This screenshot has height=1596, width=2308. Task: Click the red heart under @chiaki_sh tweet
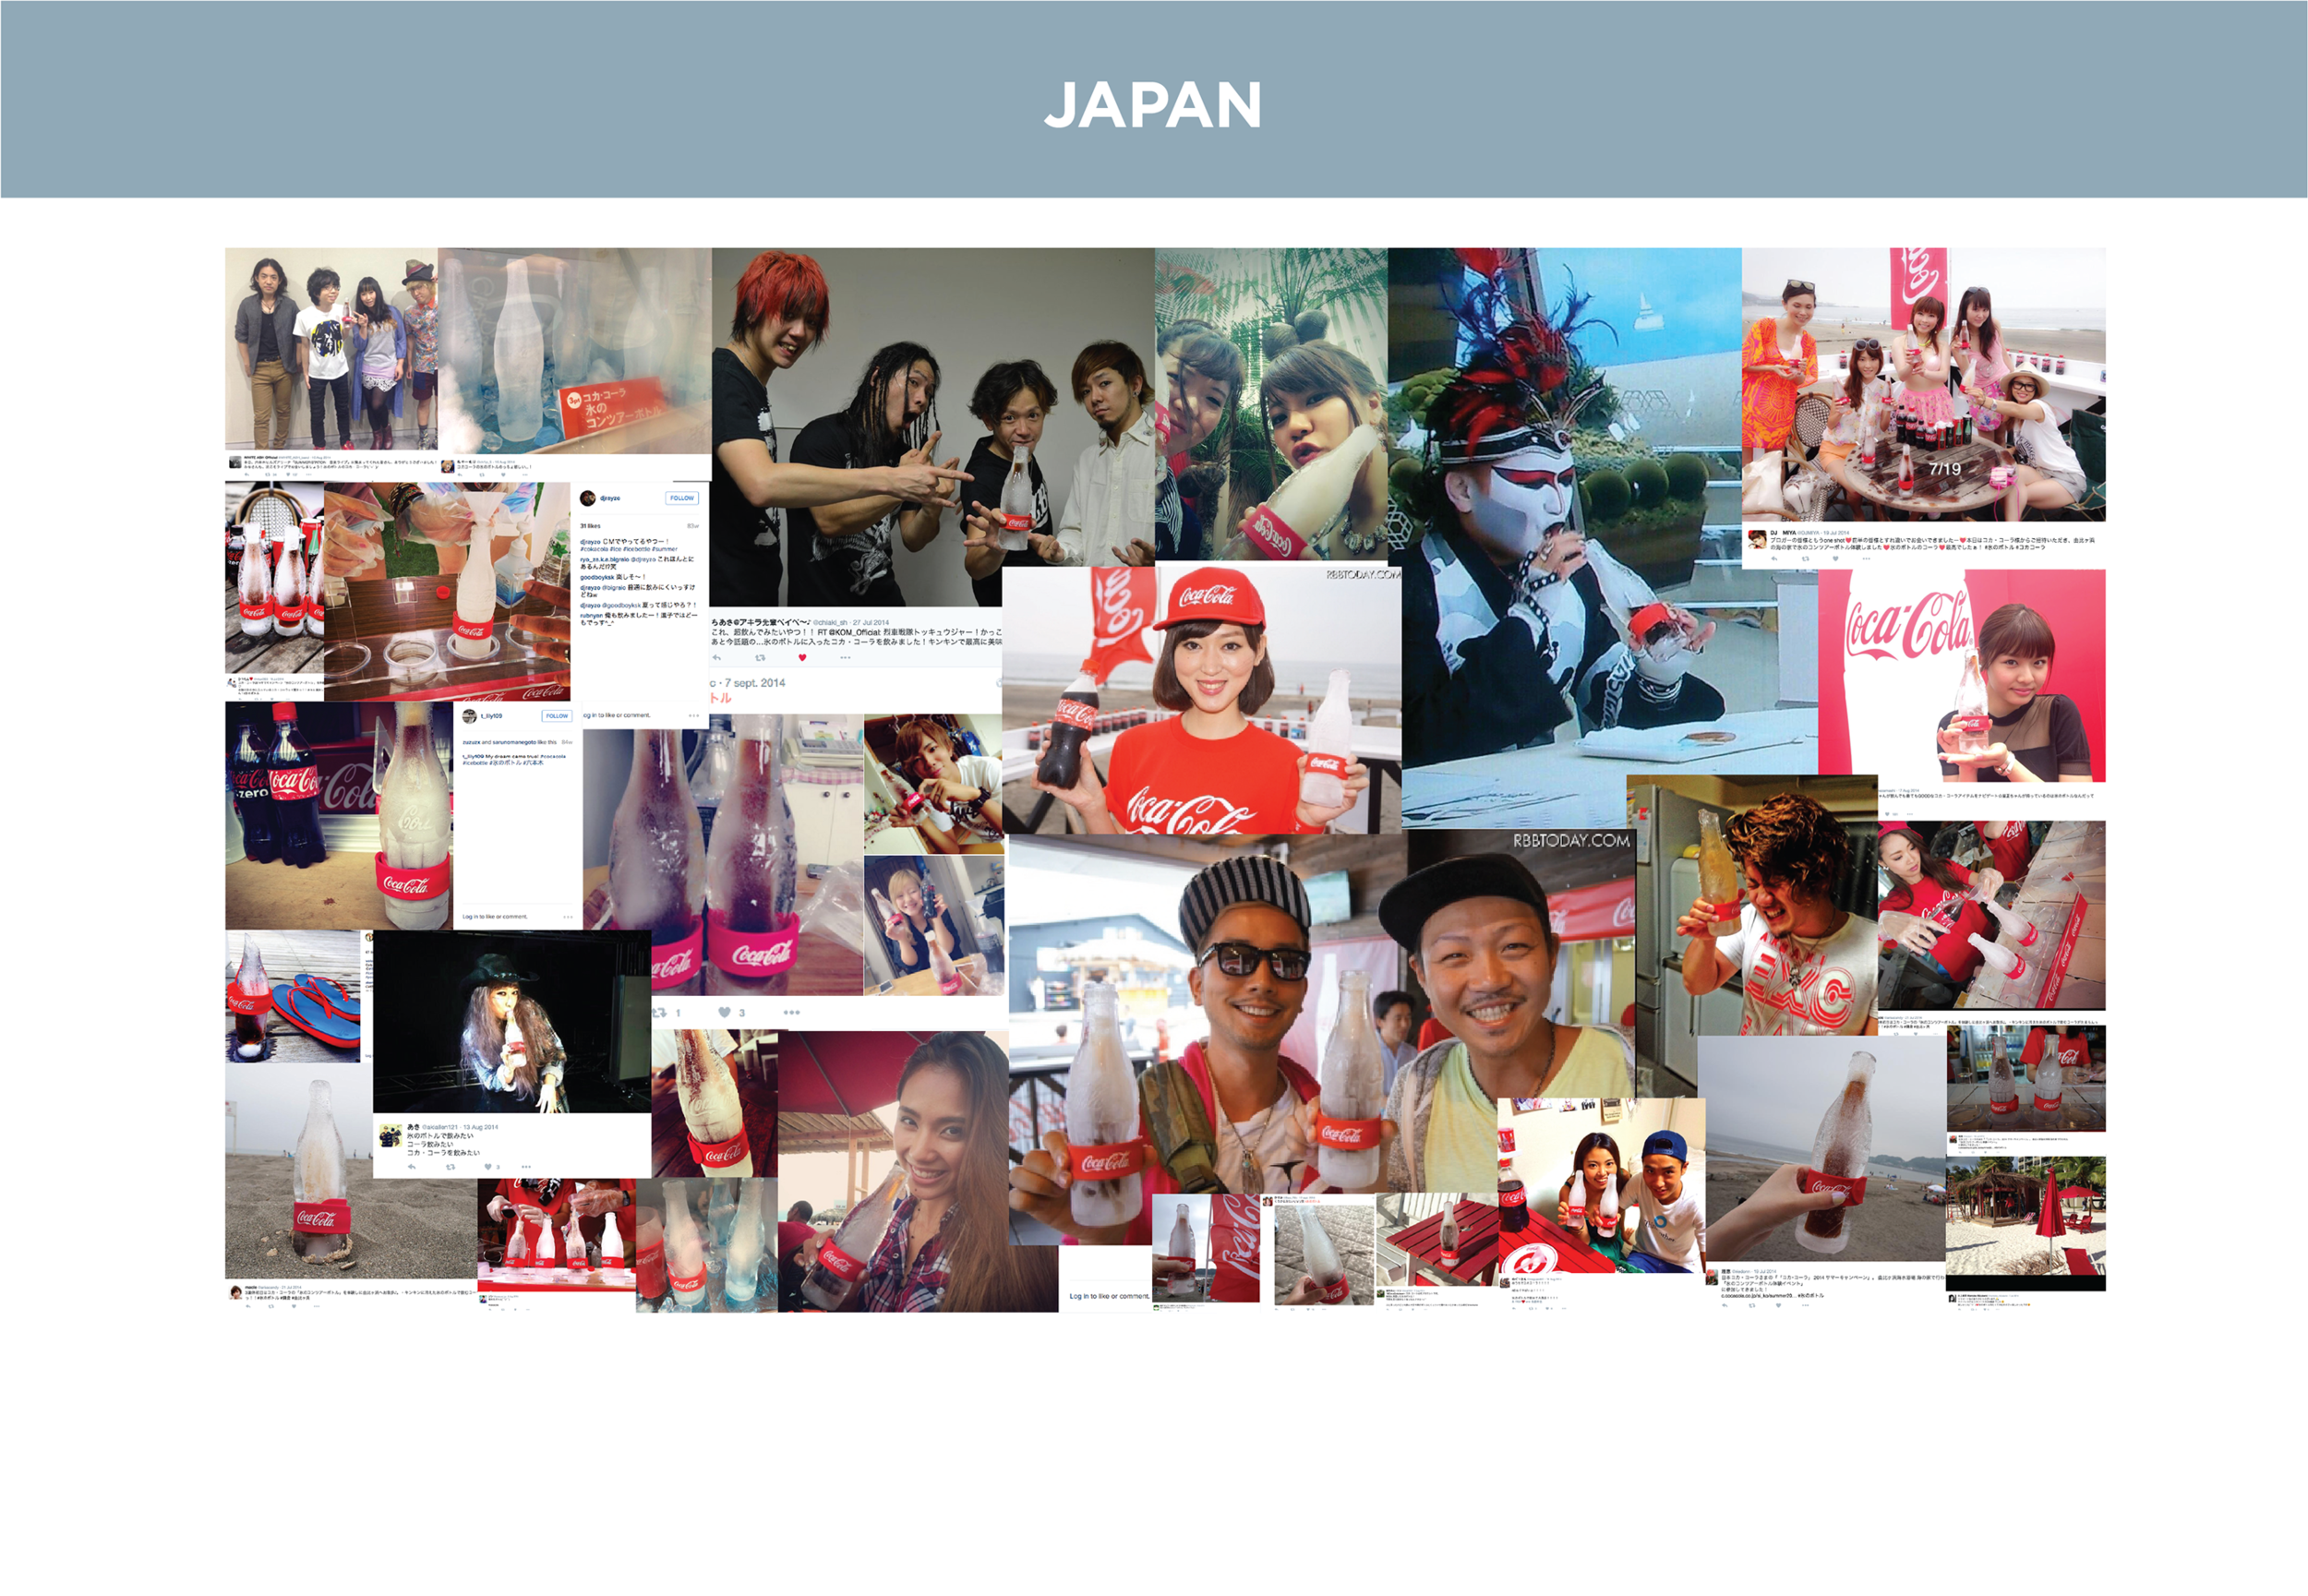point(802,658)
